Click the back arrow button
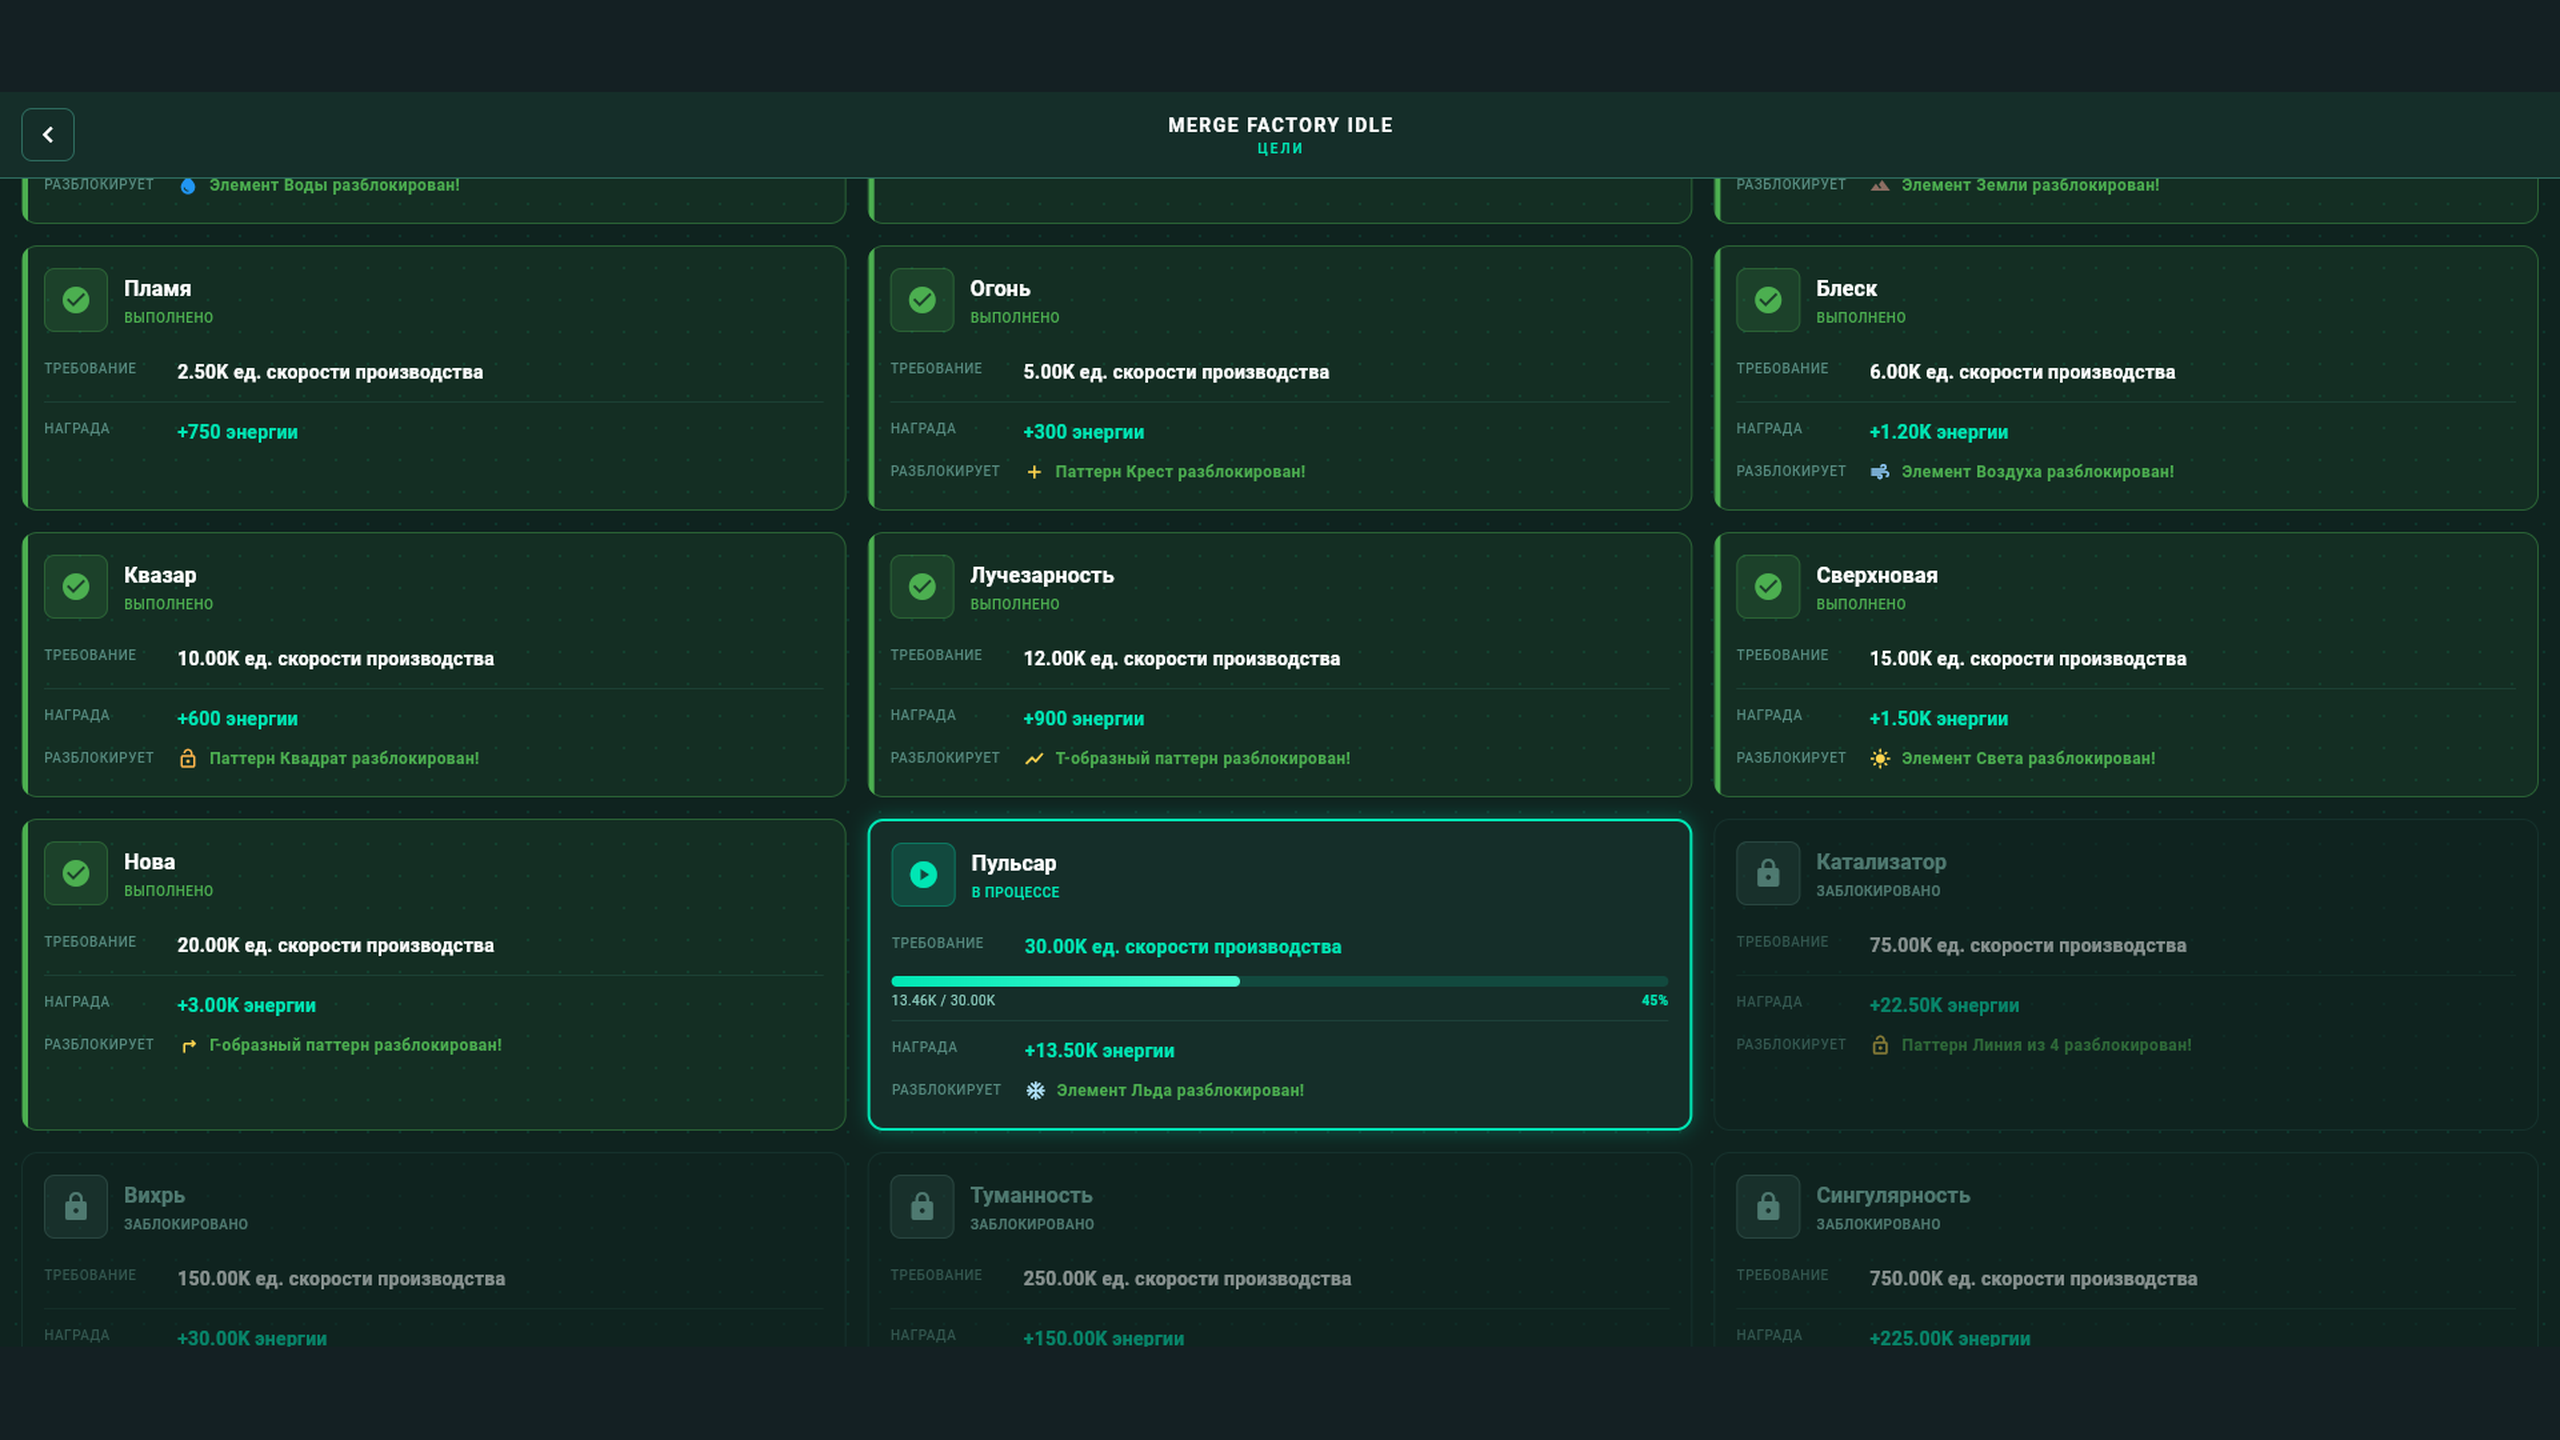 point(47,134)
